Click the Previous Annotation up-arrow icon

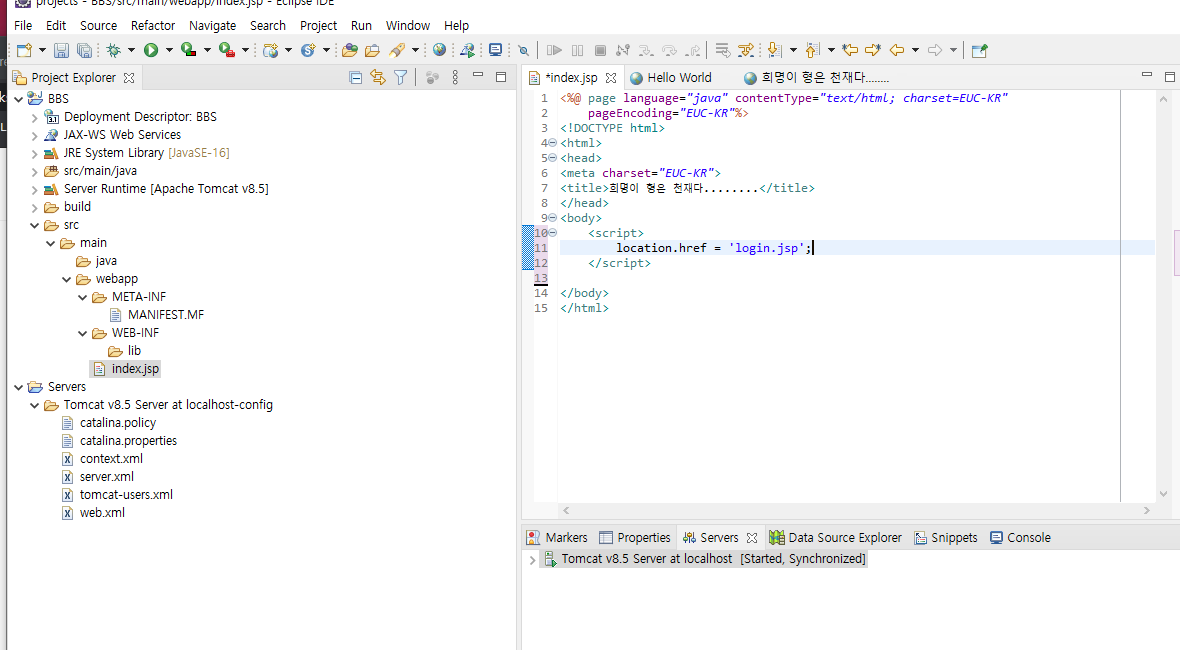(x=812, y=50)
